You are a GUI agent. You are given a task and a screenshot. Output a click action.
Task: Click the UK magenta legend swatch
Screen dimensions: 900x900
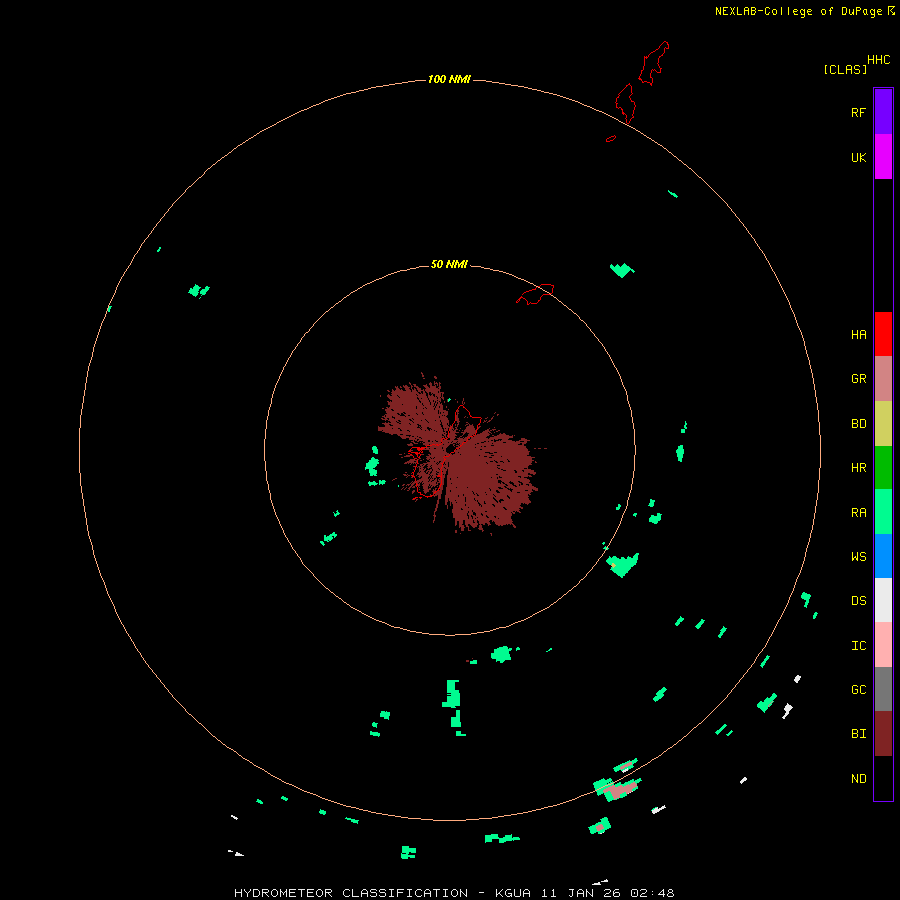click(883, 157)
